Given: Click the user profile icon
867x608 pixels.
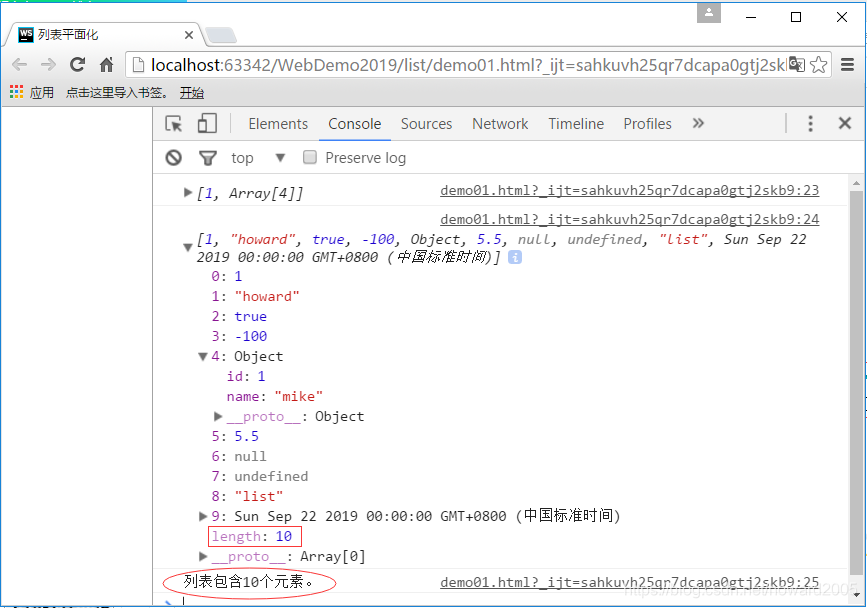Looking at the screenshot, I should click(709, 13).
